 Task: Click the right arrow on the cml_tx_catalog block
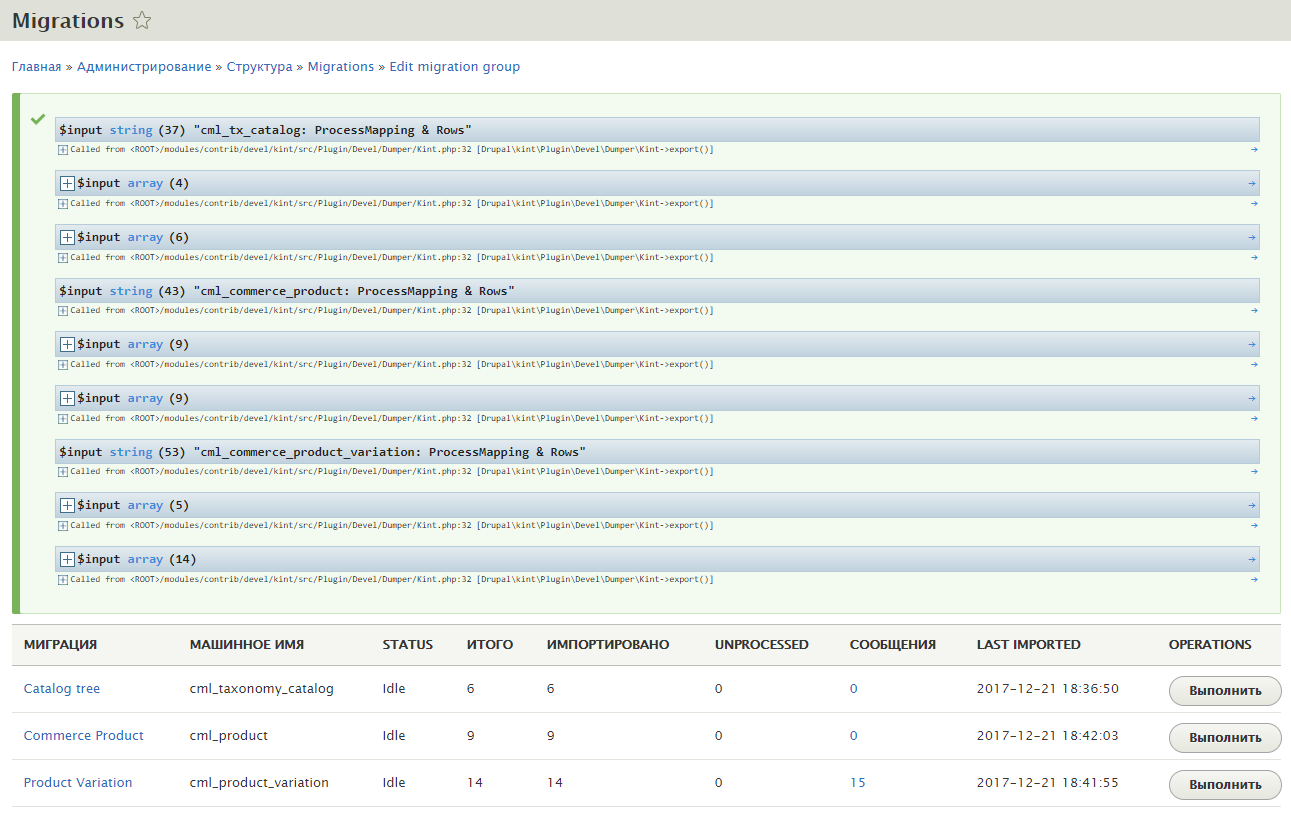[x=1253, y=148]
